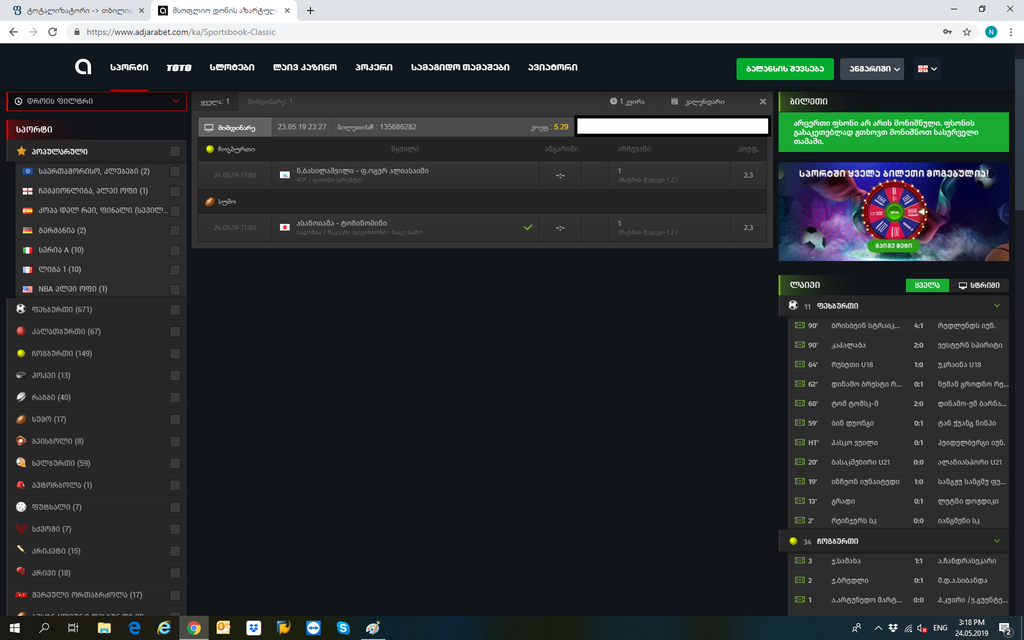This screenshot has width=1024, height=640.
Task: Tick the checkbox for ჰოკეი (13)
Action: (x=175, y=376)
